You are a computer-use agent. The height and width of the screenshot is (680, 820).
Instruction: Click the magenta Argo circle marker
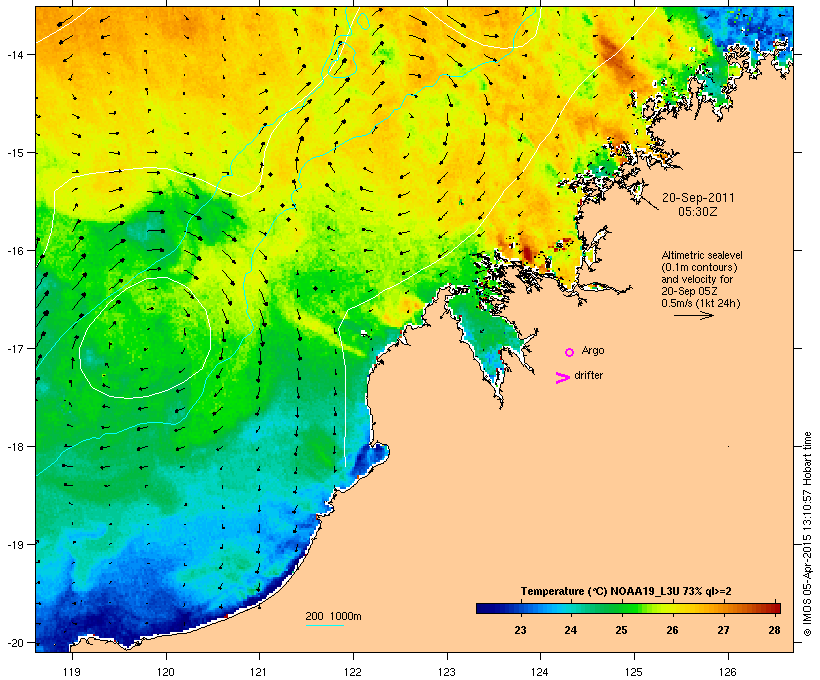pyautogui.click(x=570, y=353)
